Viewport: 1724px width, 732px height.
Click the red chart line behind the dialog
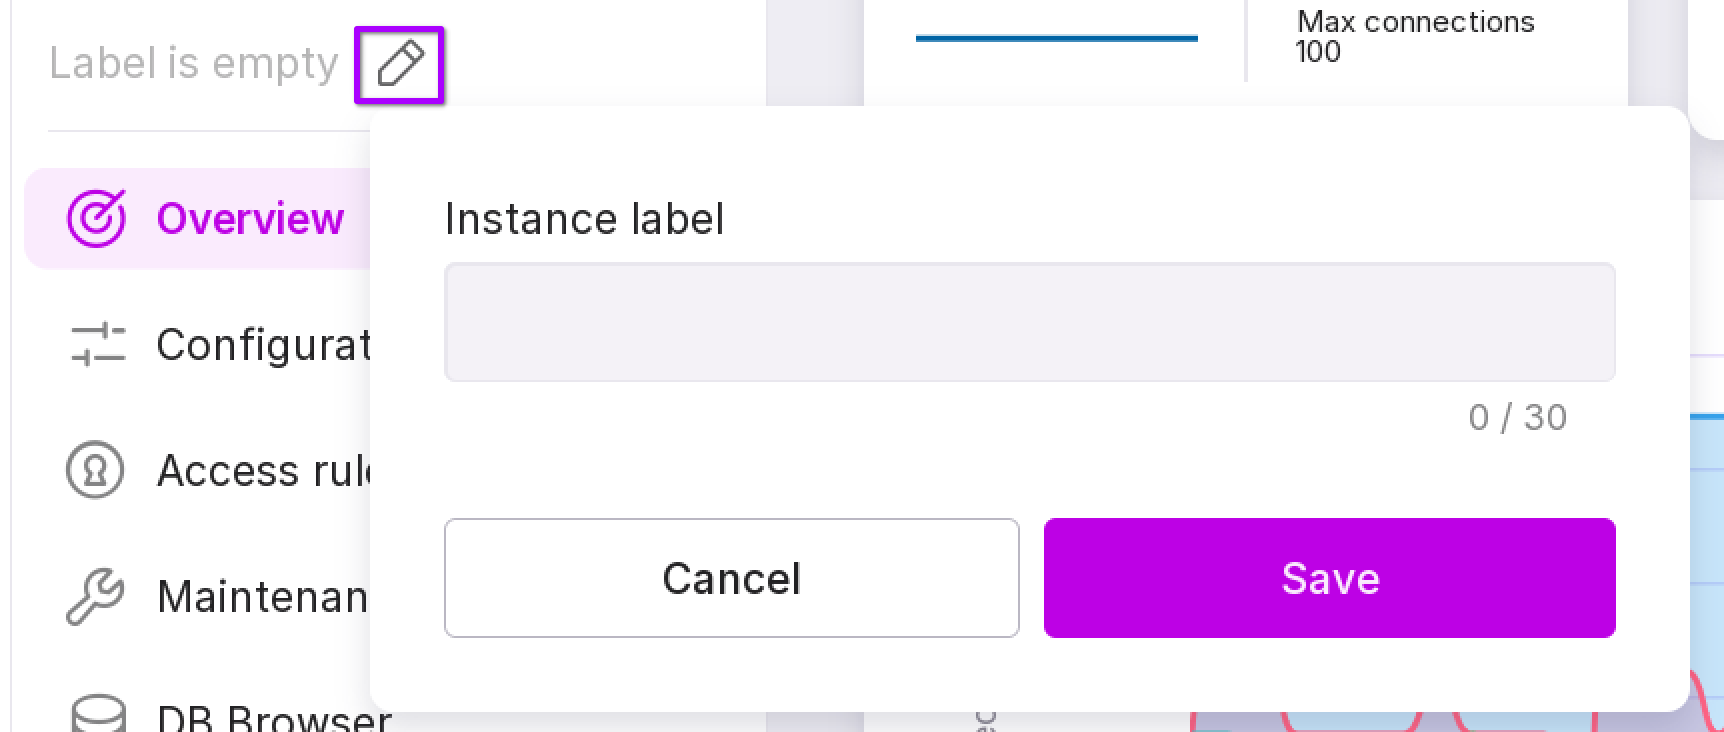click(x=1703, y=698)
